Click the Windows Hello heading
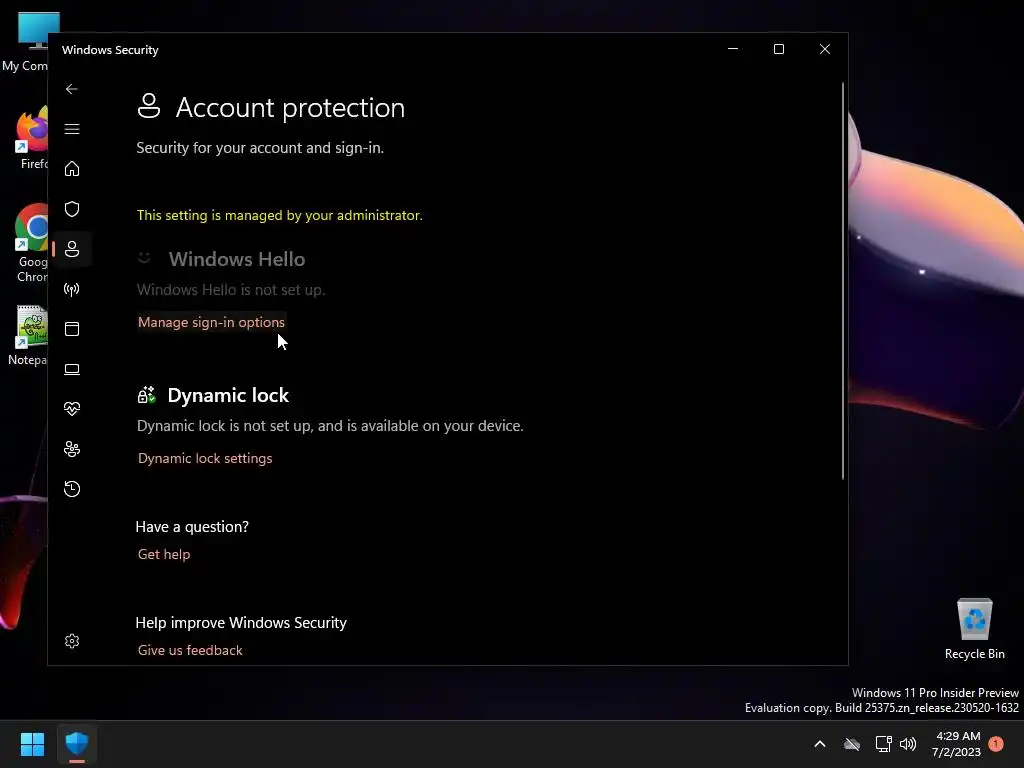The width and height of the screenshot is (1024, 768). coord(237,259)
